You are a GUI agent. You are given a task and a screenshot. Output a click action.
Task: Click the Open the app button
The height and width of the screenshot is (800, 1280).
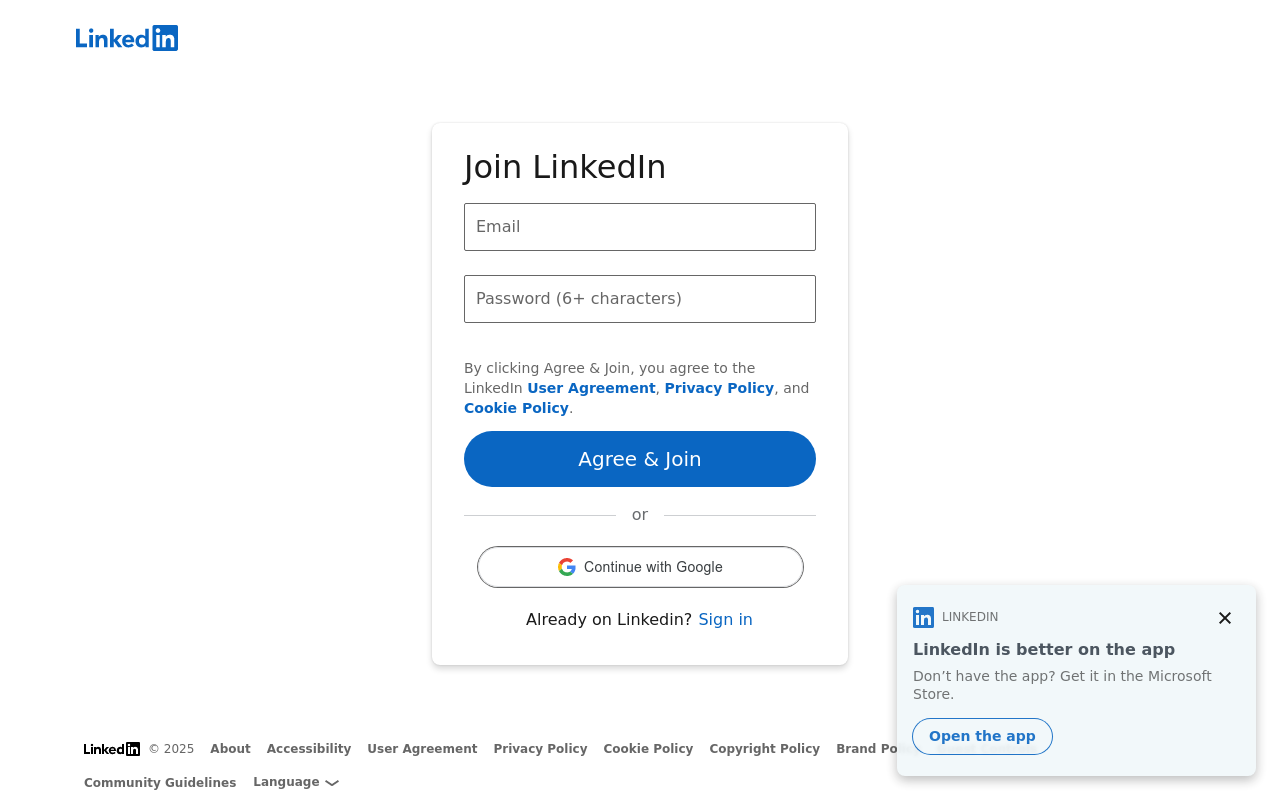point(982,736)
